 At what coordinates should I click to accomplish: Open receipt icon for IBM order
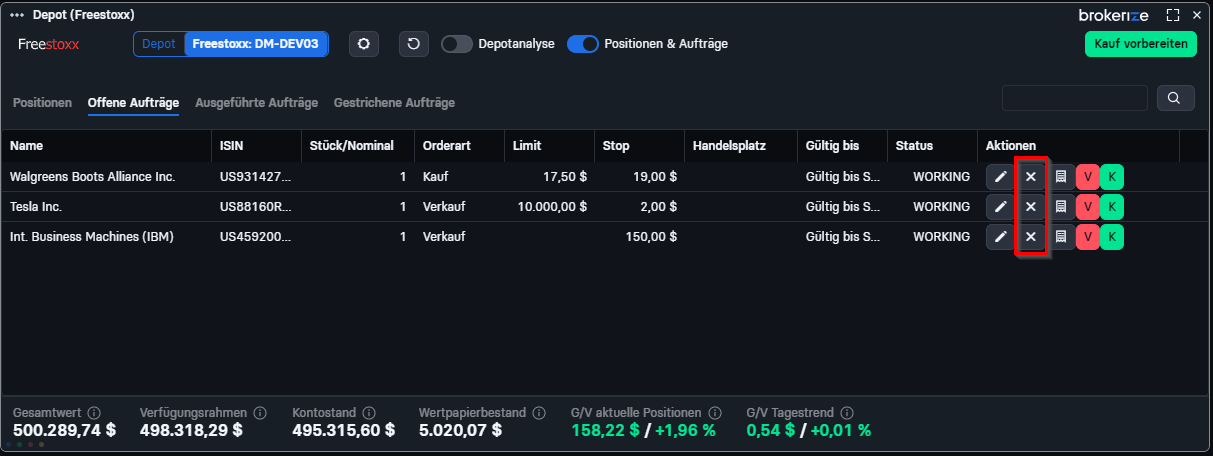click(1061, 237)
